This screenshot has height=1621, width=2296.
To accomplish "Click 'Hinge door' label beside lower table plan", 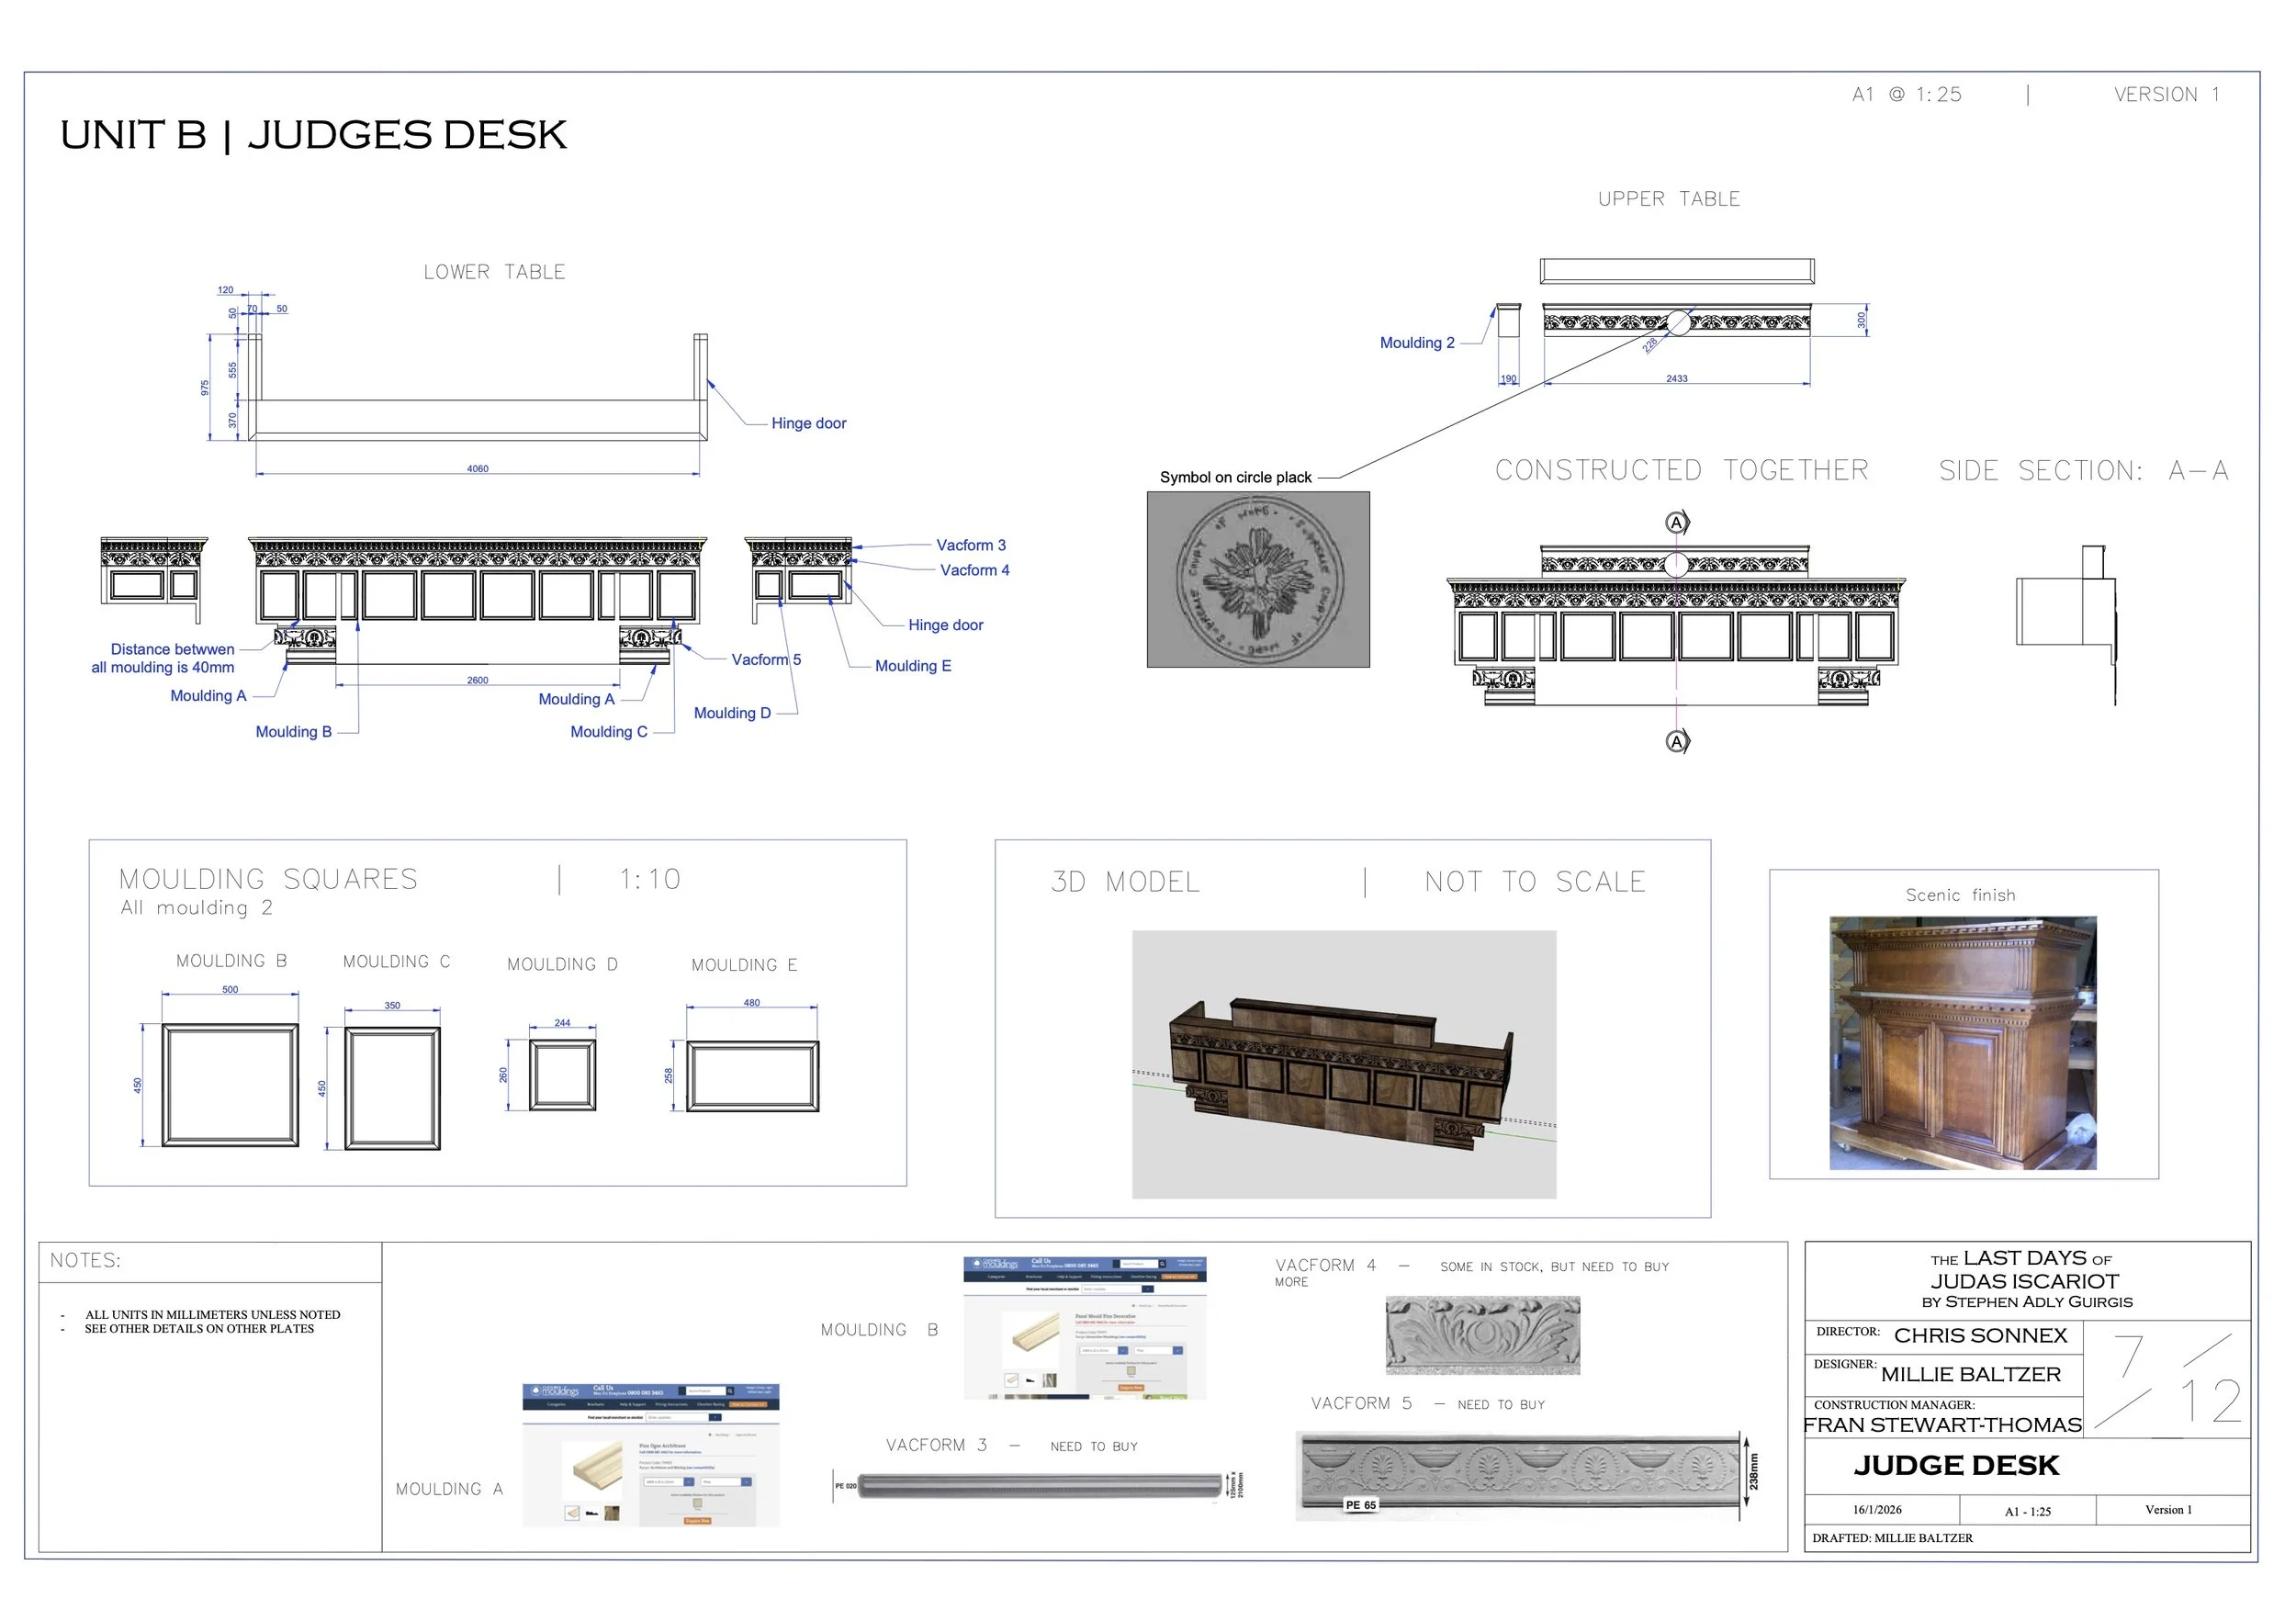I will click(x=808, y=423).
